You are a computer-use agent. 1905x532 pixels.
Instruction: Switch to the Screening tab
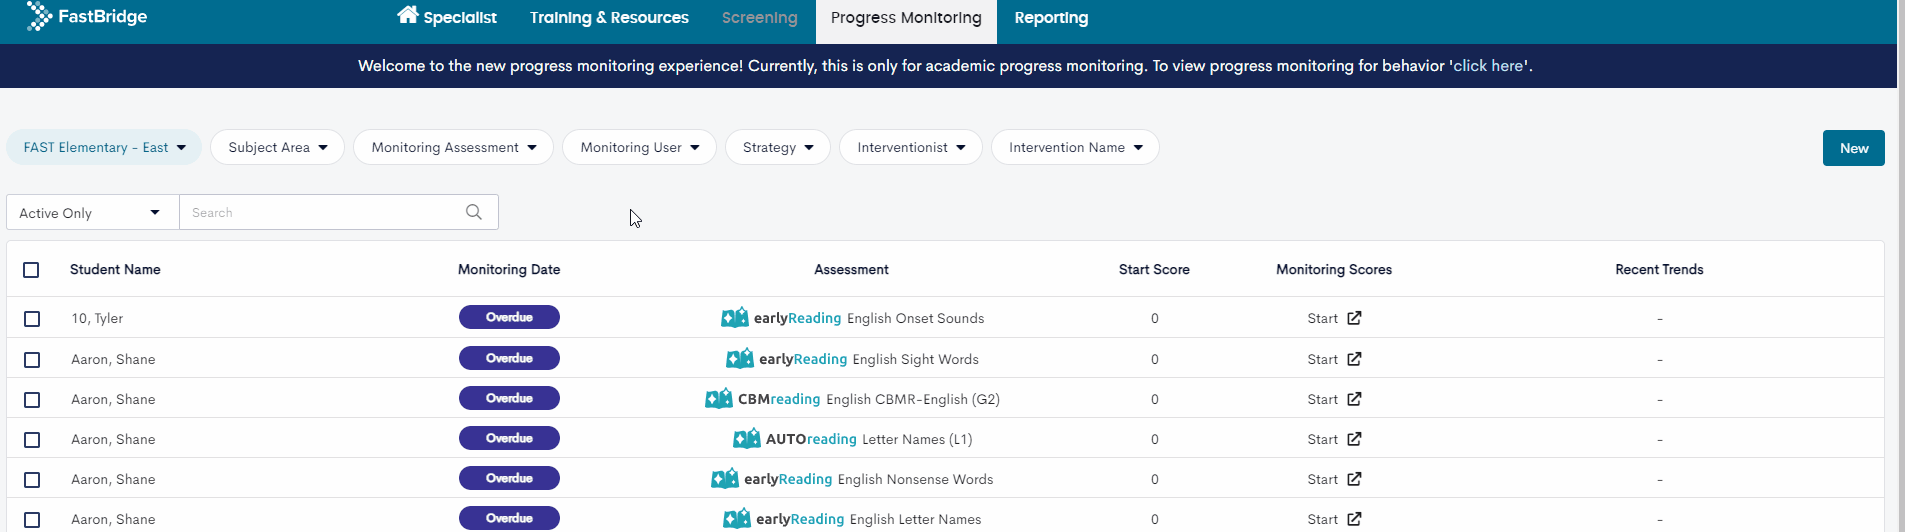[x=760, y=17]
